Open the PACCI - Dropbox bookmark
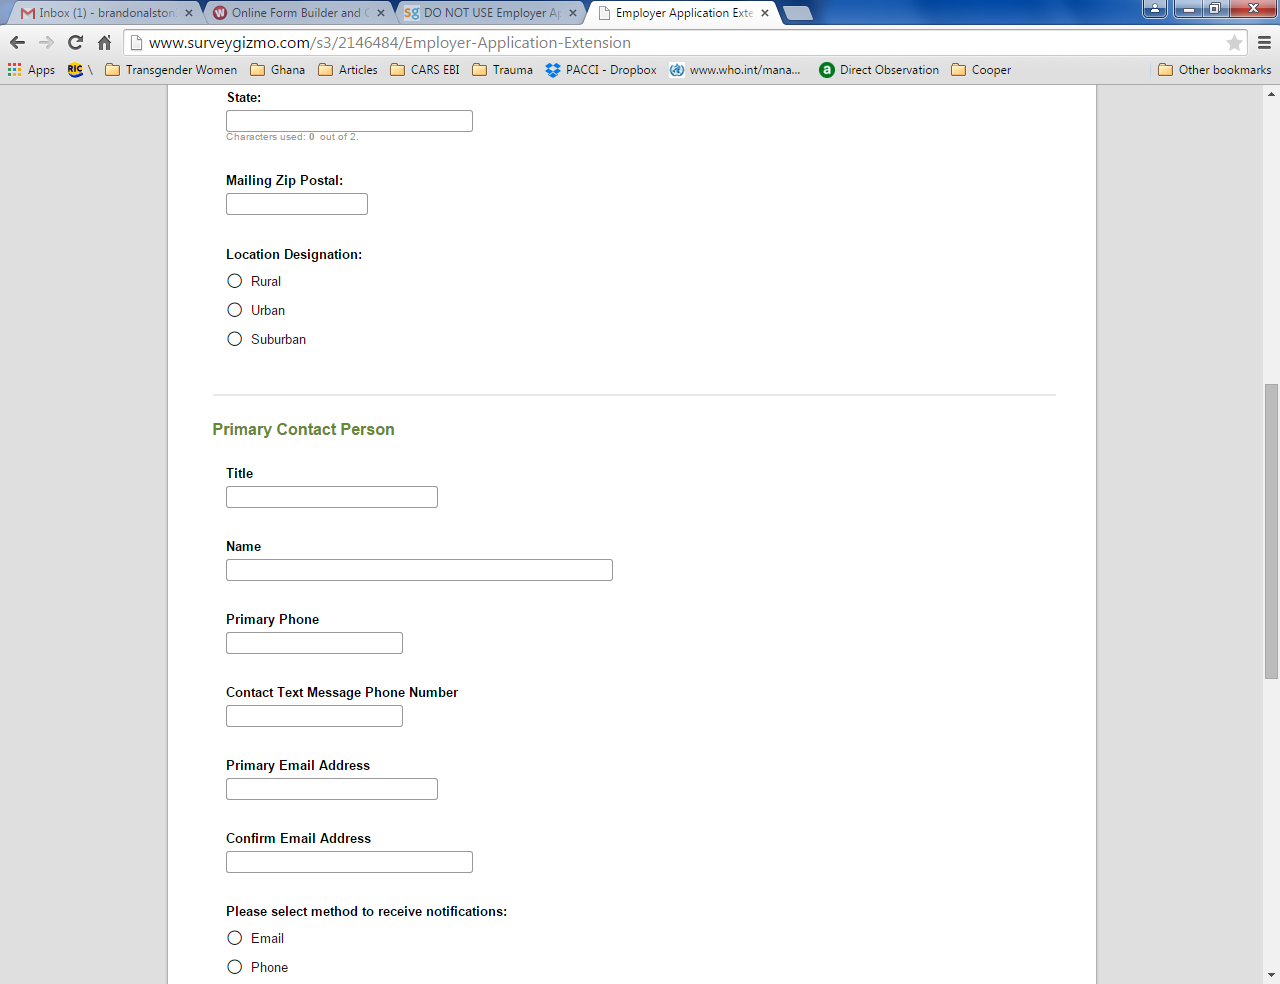Viewport: 1280px width, 984px height. point(601,70)
